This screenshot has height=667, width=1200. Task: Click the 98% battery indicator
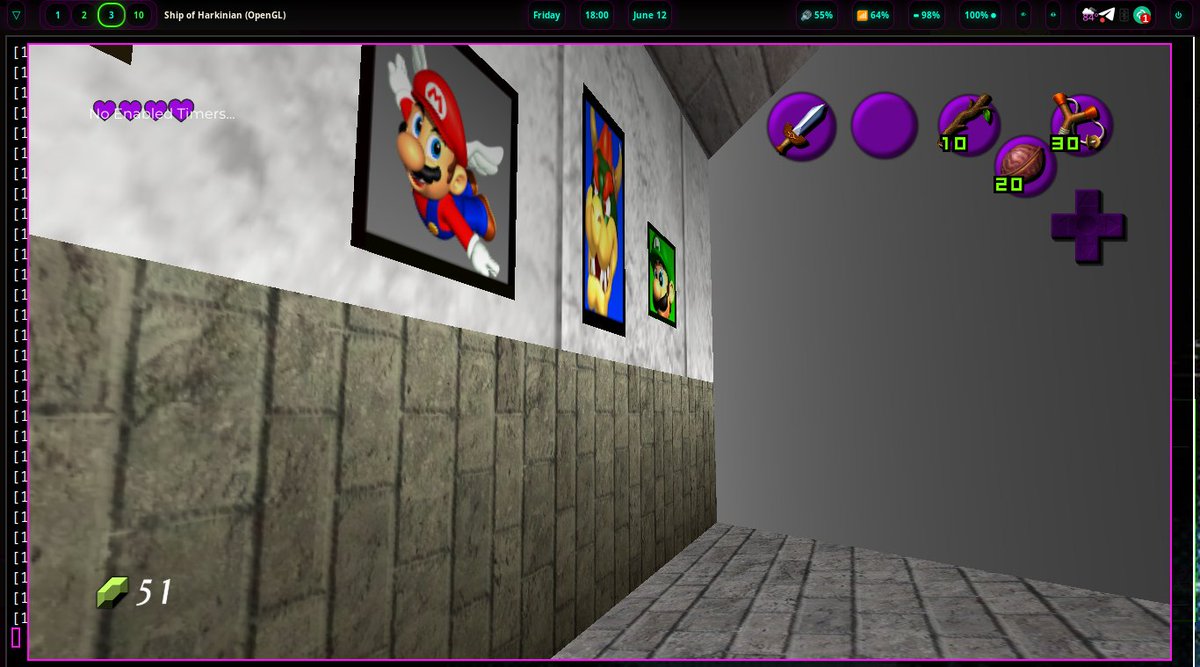(x=927, y=15)
